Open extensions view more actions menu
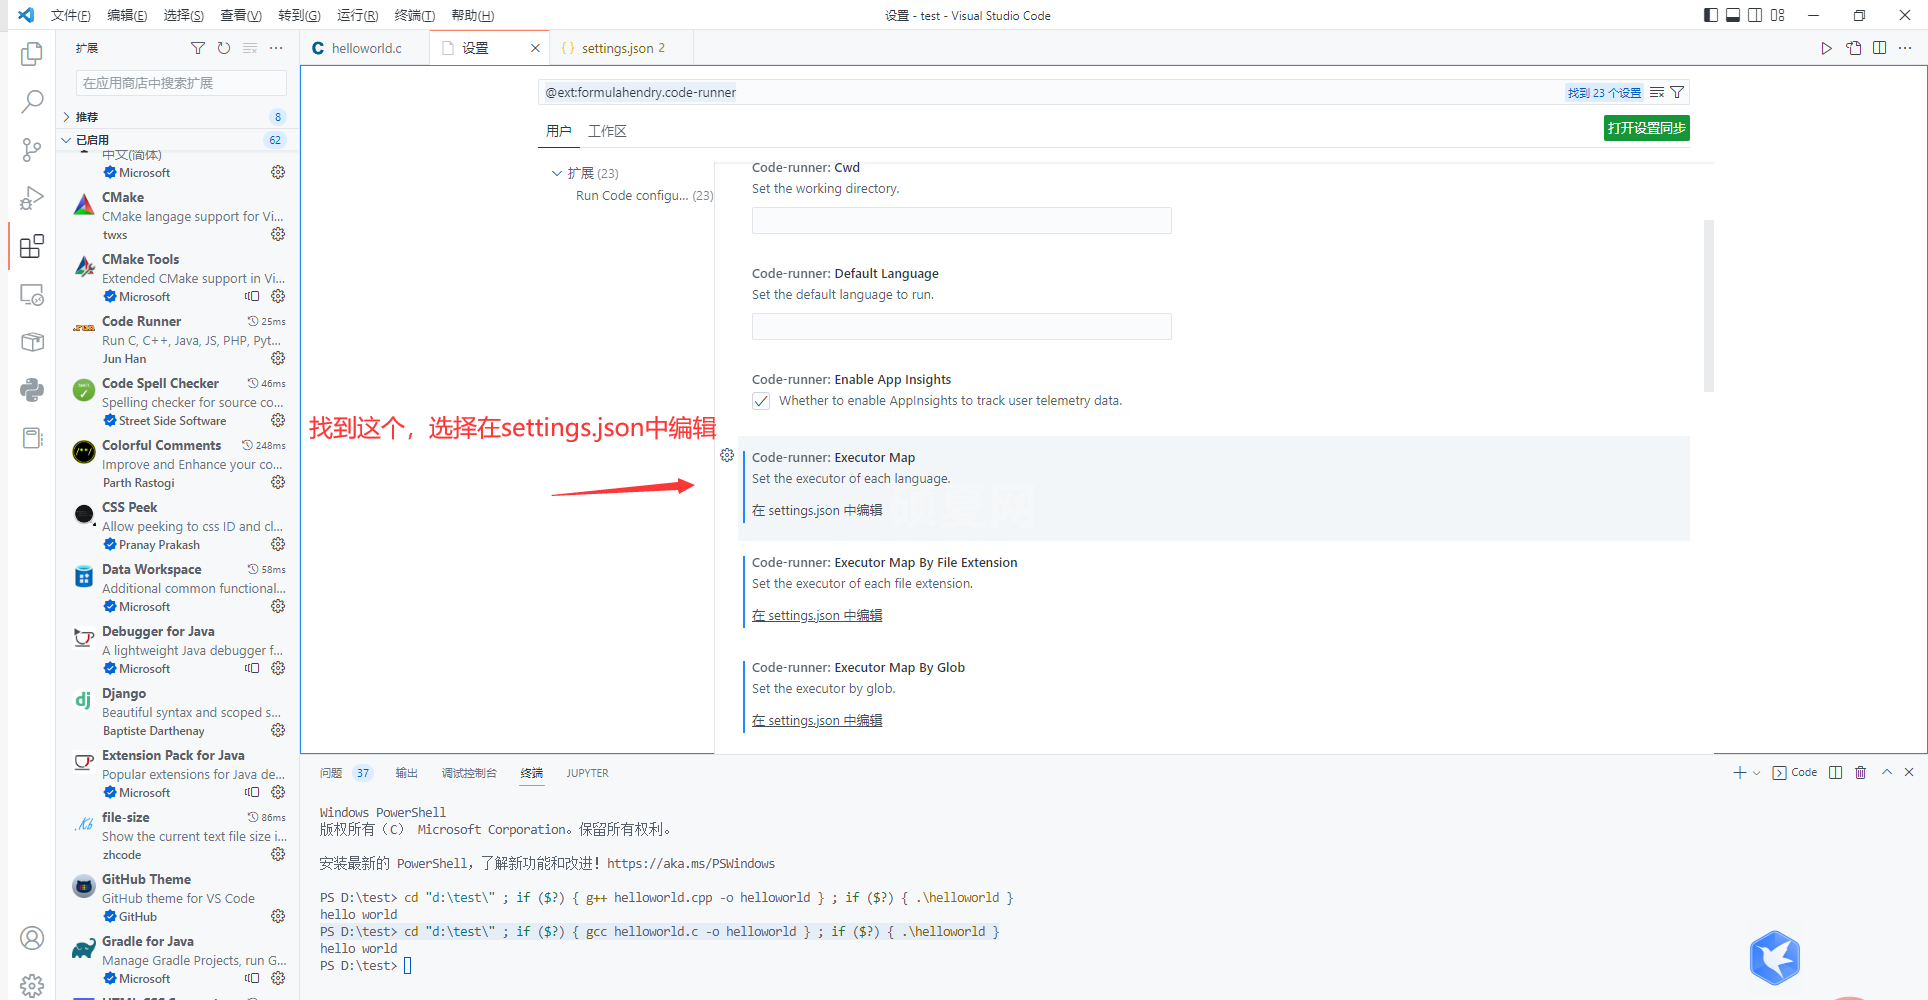The image size is (1928, 1000). pos(276,48)
